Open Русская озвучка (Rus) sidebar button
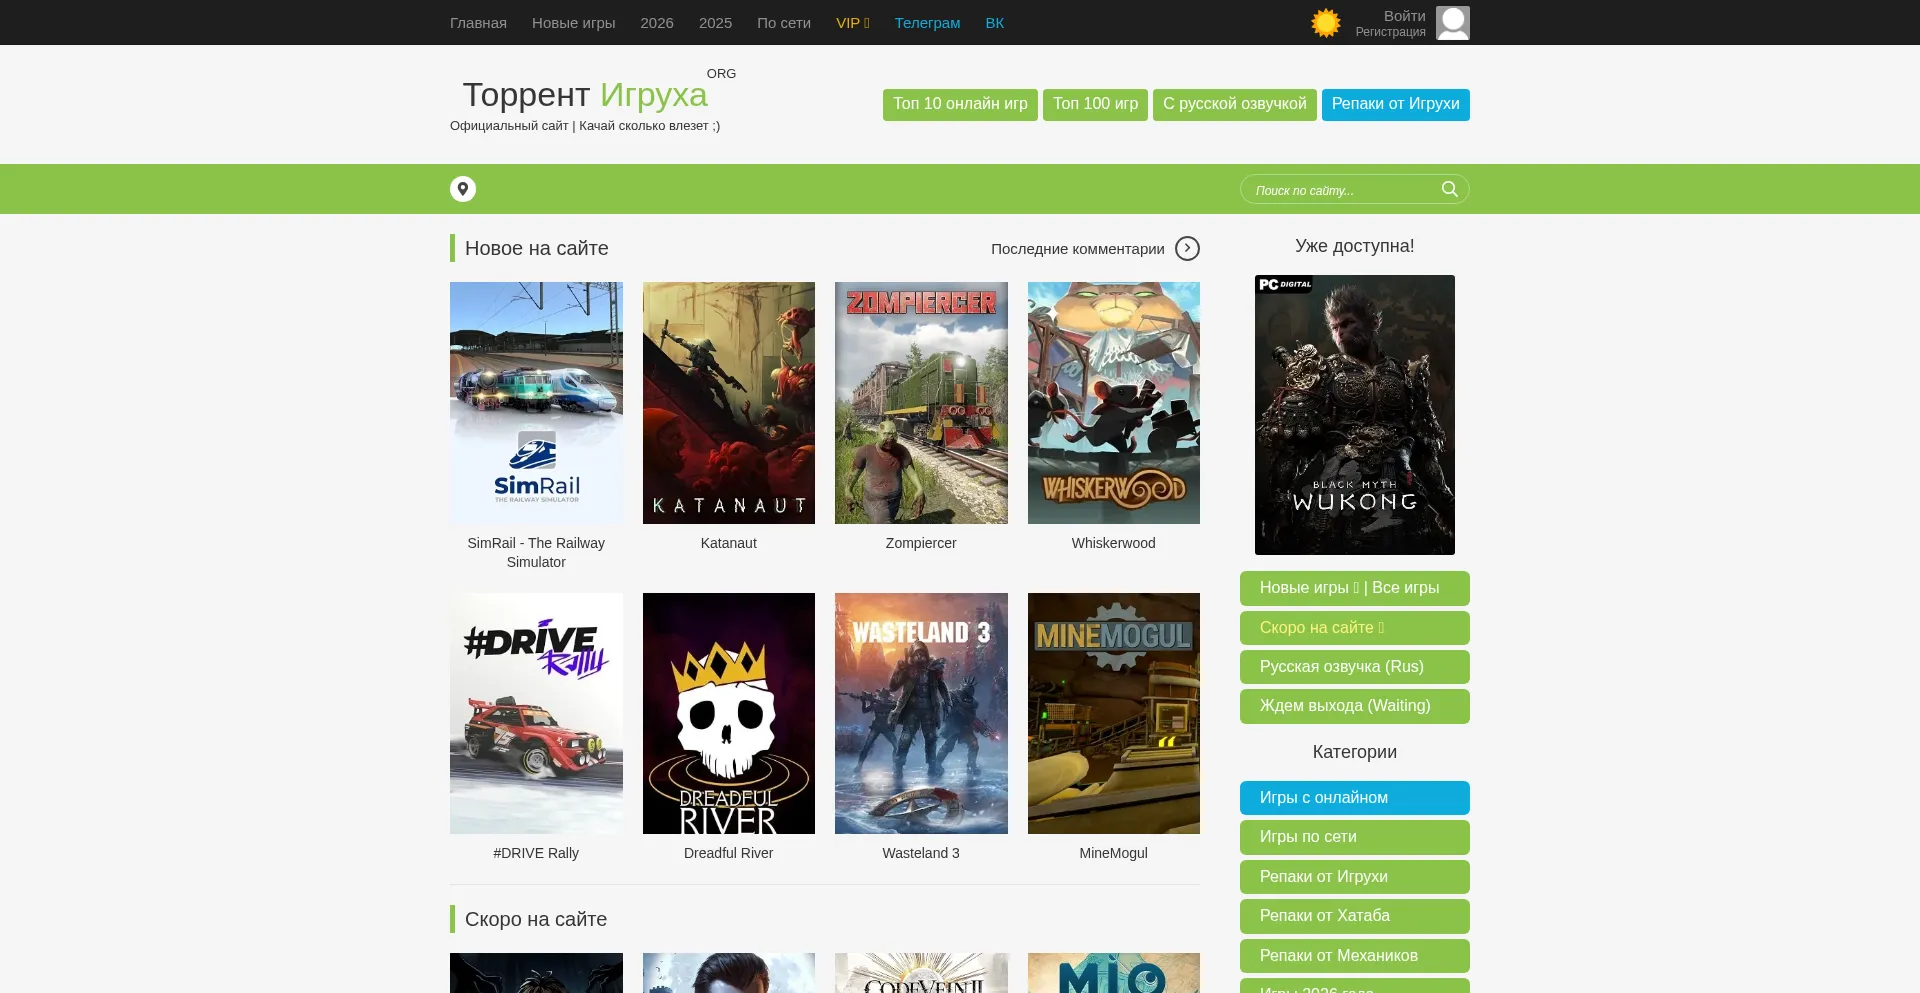This screenshot has height=993, width=1920. [x=1355, y=667]
